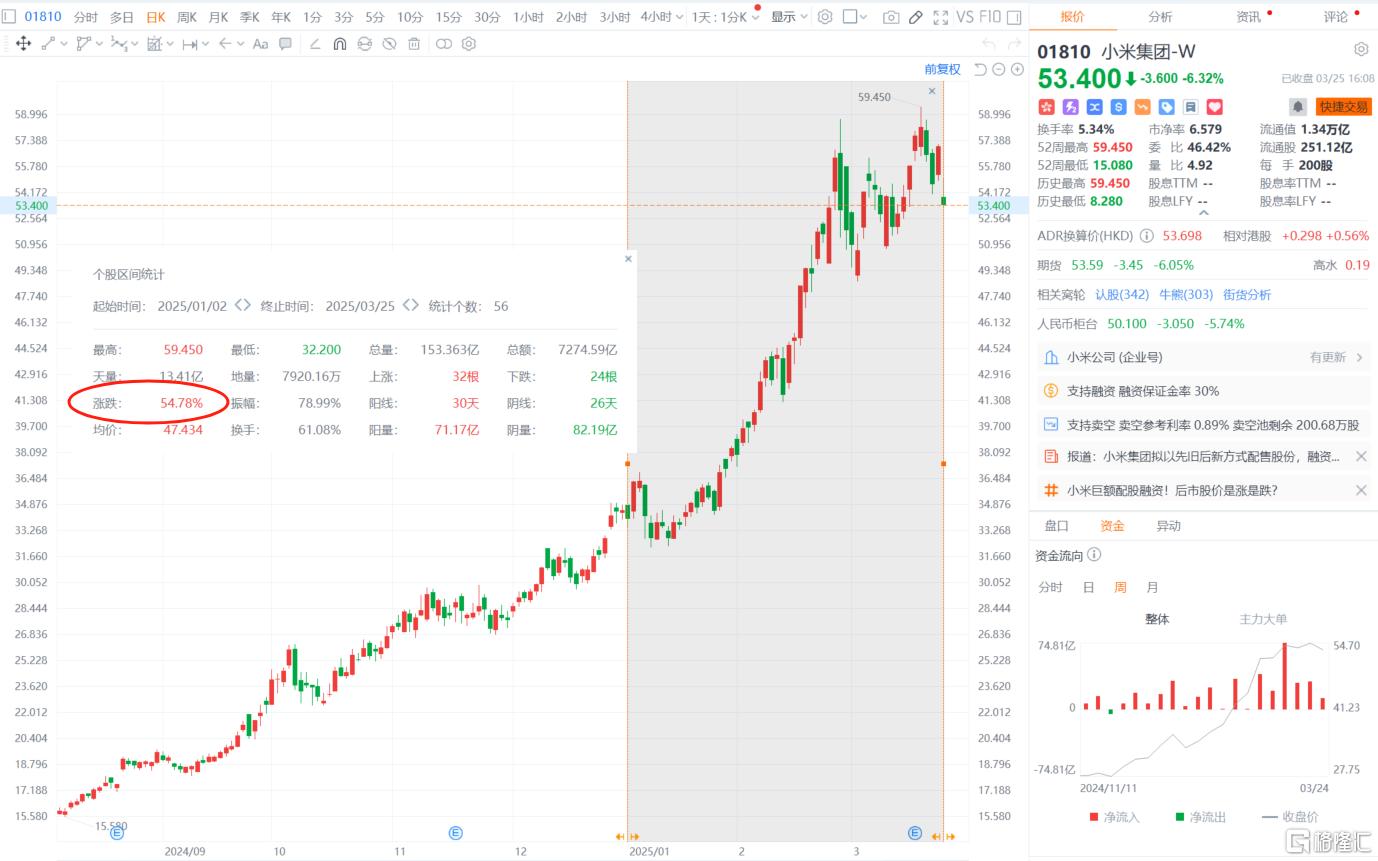Add stock to favorites with heart icon
The image size is (1378, 861).
(1215, 107)
